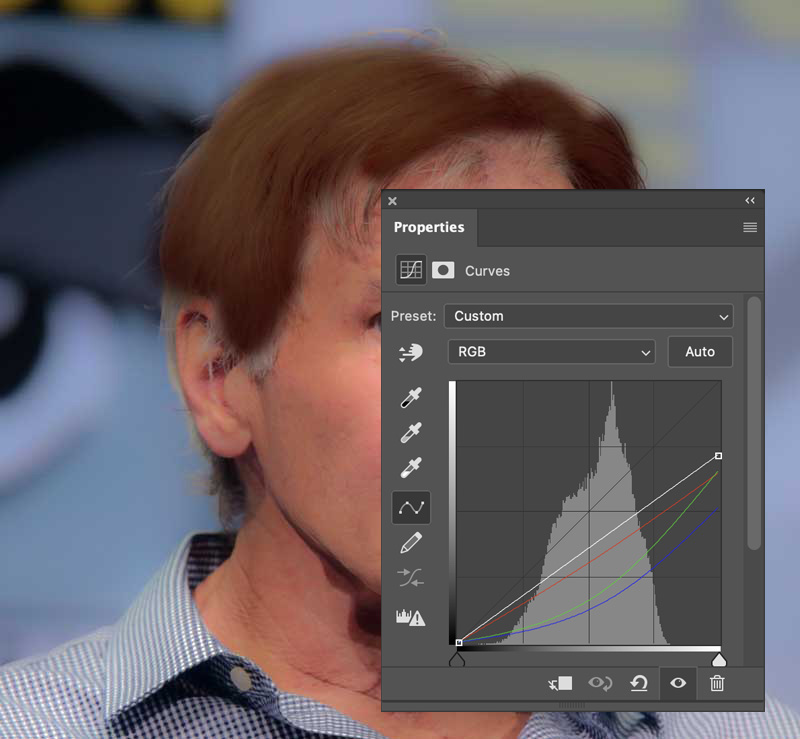Screen dimensions: 800x739
Task: Select the black point eyedropper
Action: click(x=411, y=398)
